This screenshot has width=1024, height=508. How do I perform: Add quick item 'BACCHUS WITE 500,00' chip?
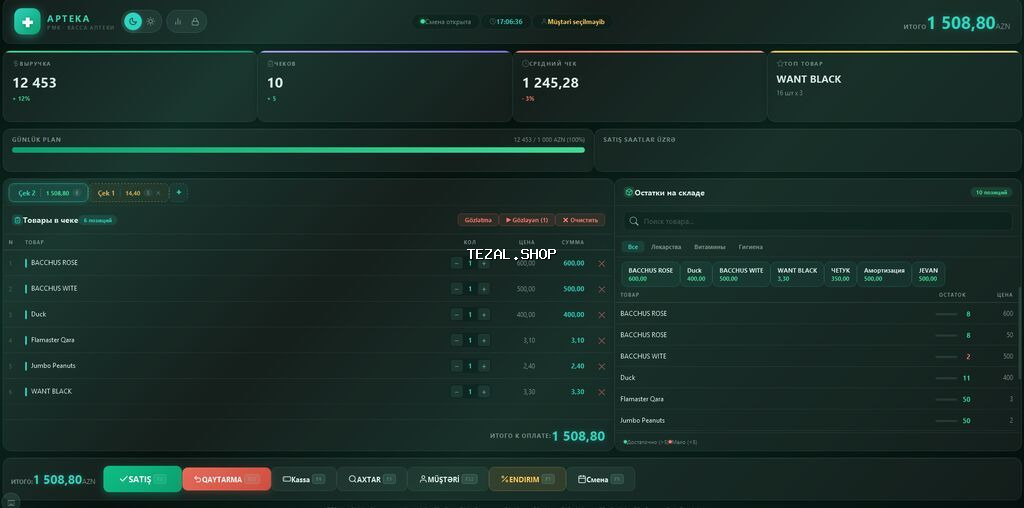click(741, 274)
